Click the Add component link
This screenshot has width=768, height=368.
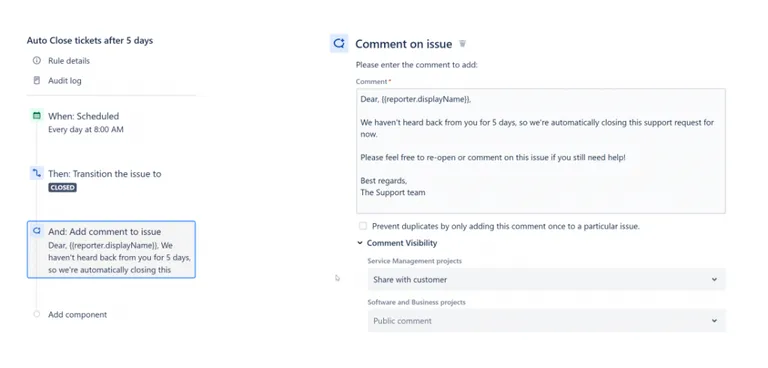point(77,315)
